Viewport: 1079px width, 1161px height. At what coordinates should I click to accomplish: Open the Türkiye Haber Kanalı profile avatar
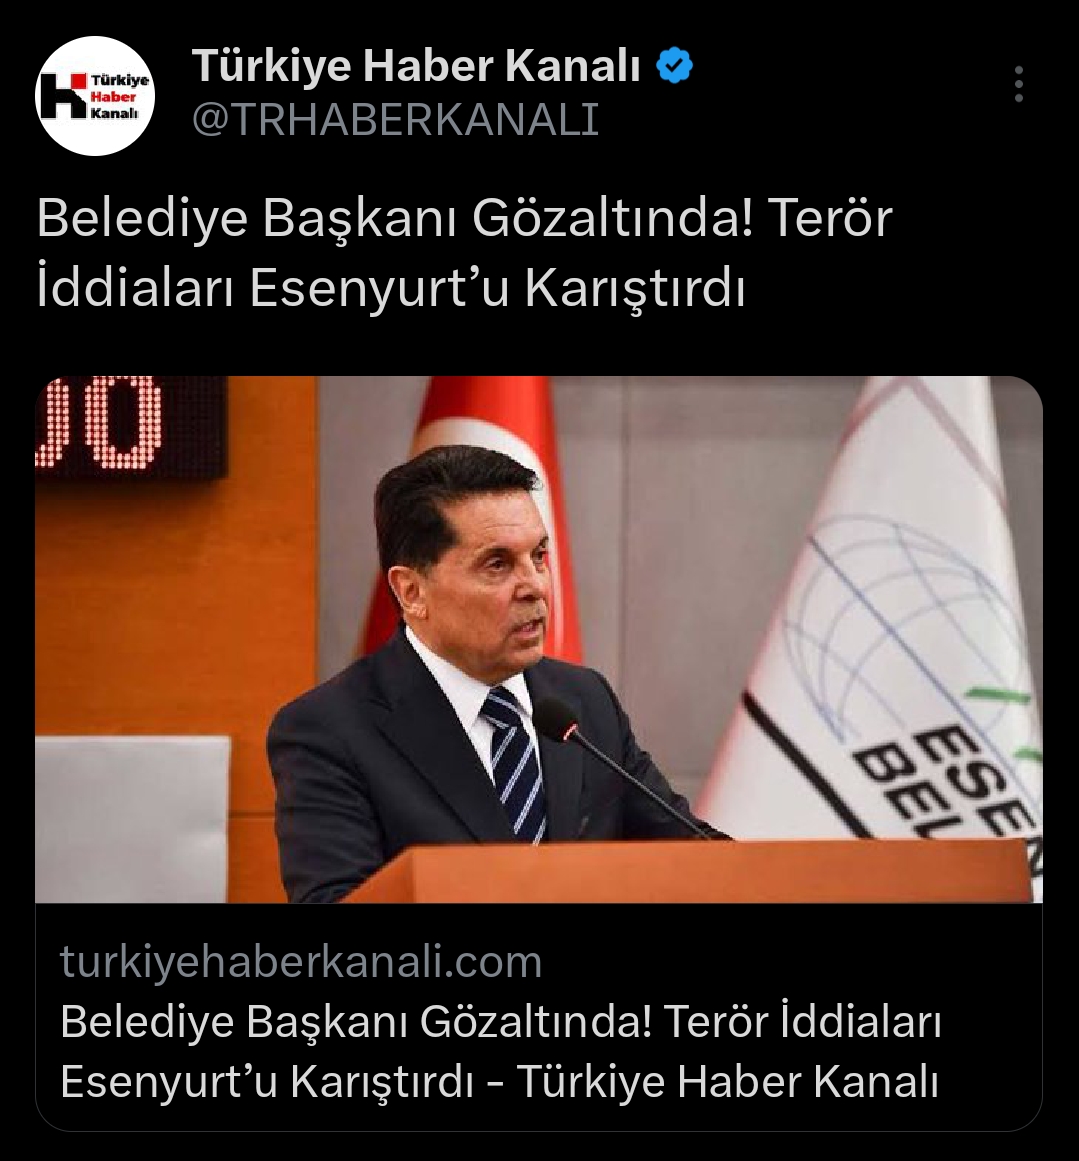point(95,96)
